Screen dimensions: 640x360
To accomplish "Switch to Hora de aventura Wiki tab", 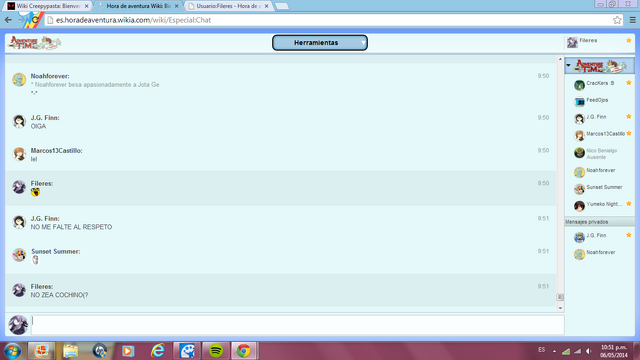I will pos(138,6).
